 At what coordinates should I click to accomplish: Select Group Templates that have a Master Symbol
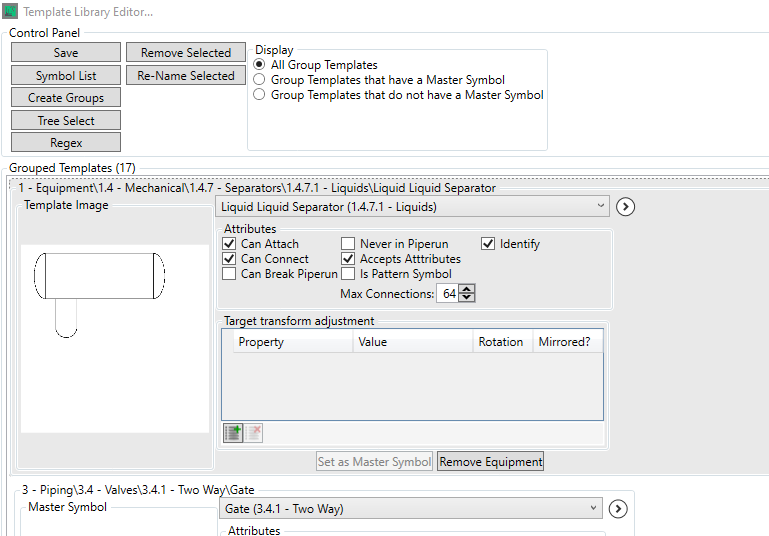pos(260,80)
